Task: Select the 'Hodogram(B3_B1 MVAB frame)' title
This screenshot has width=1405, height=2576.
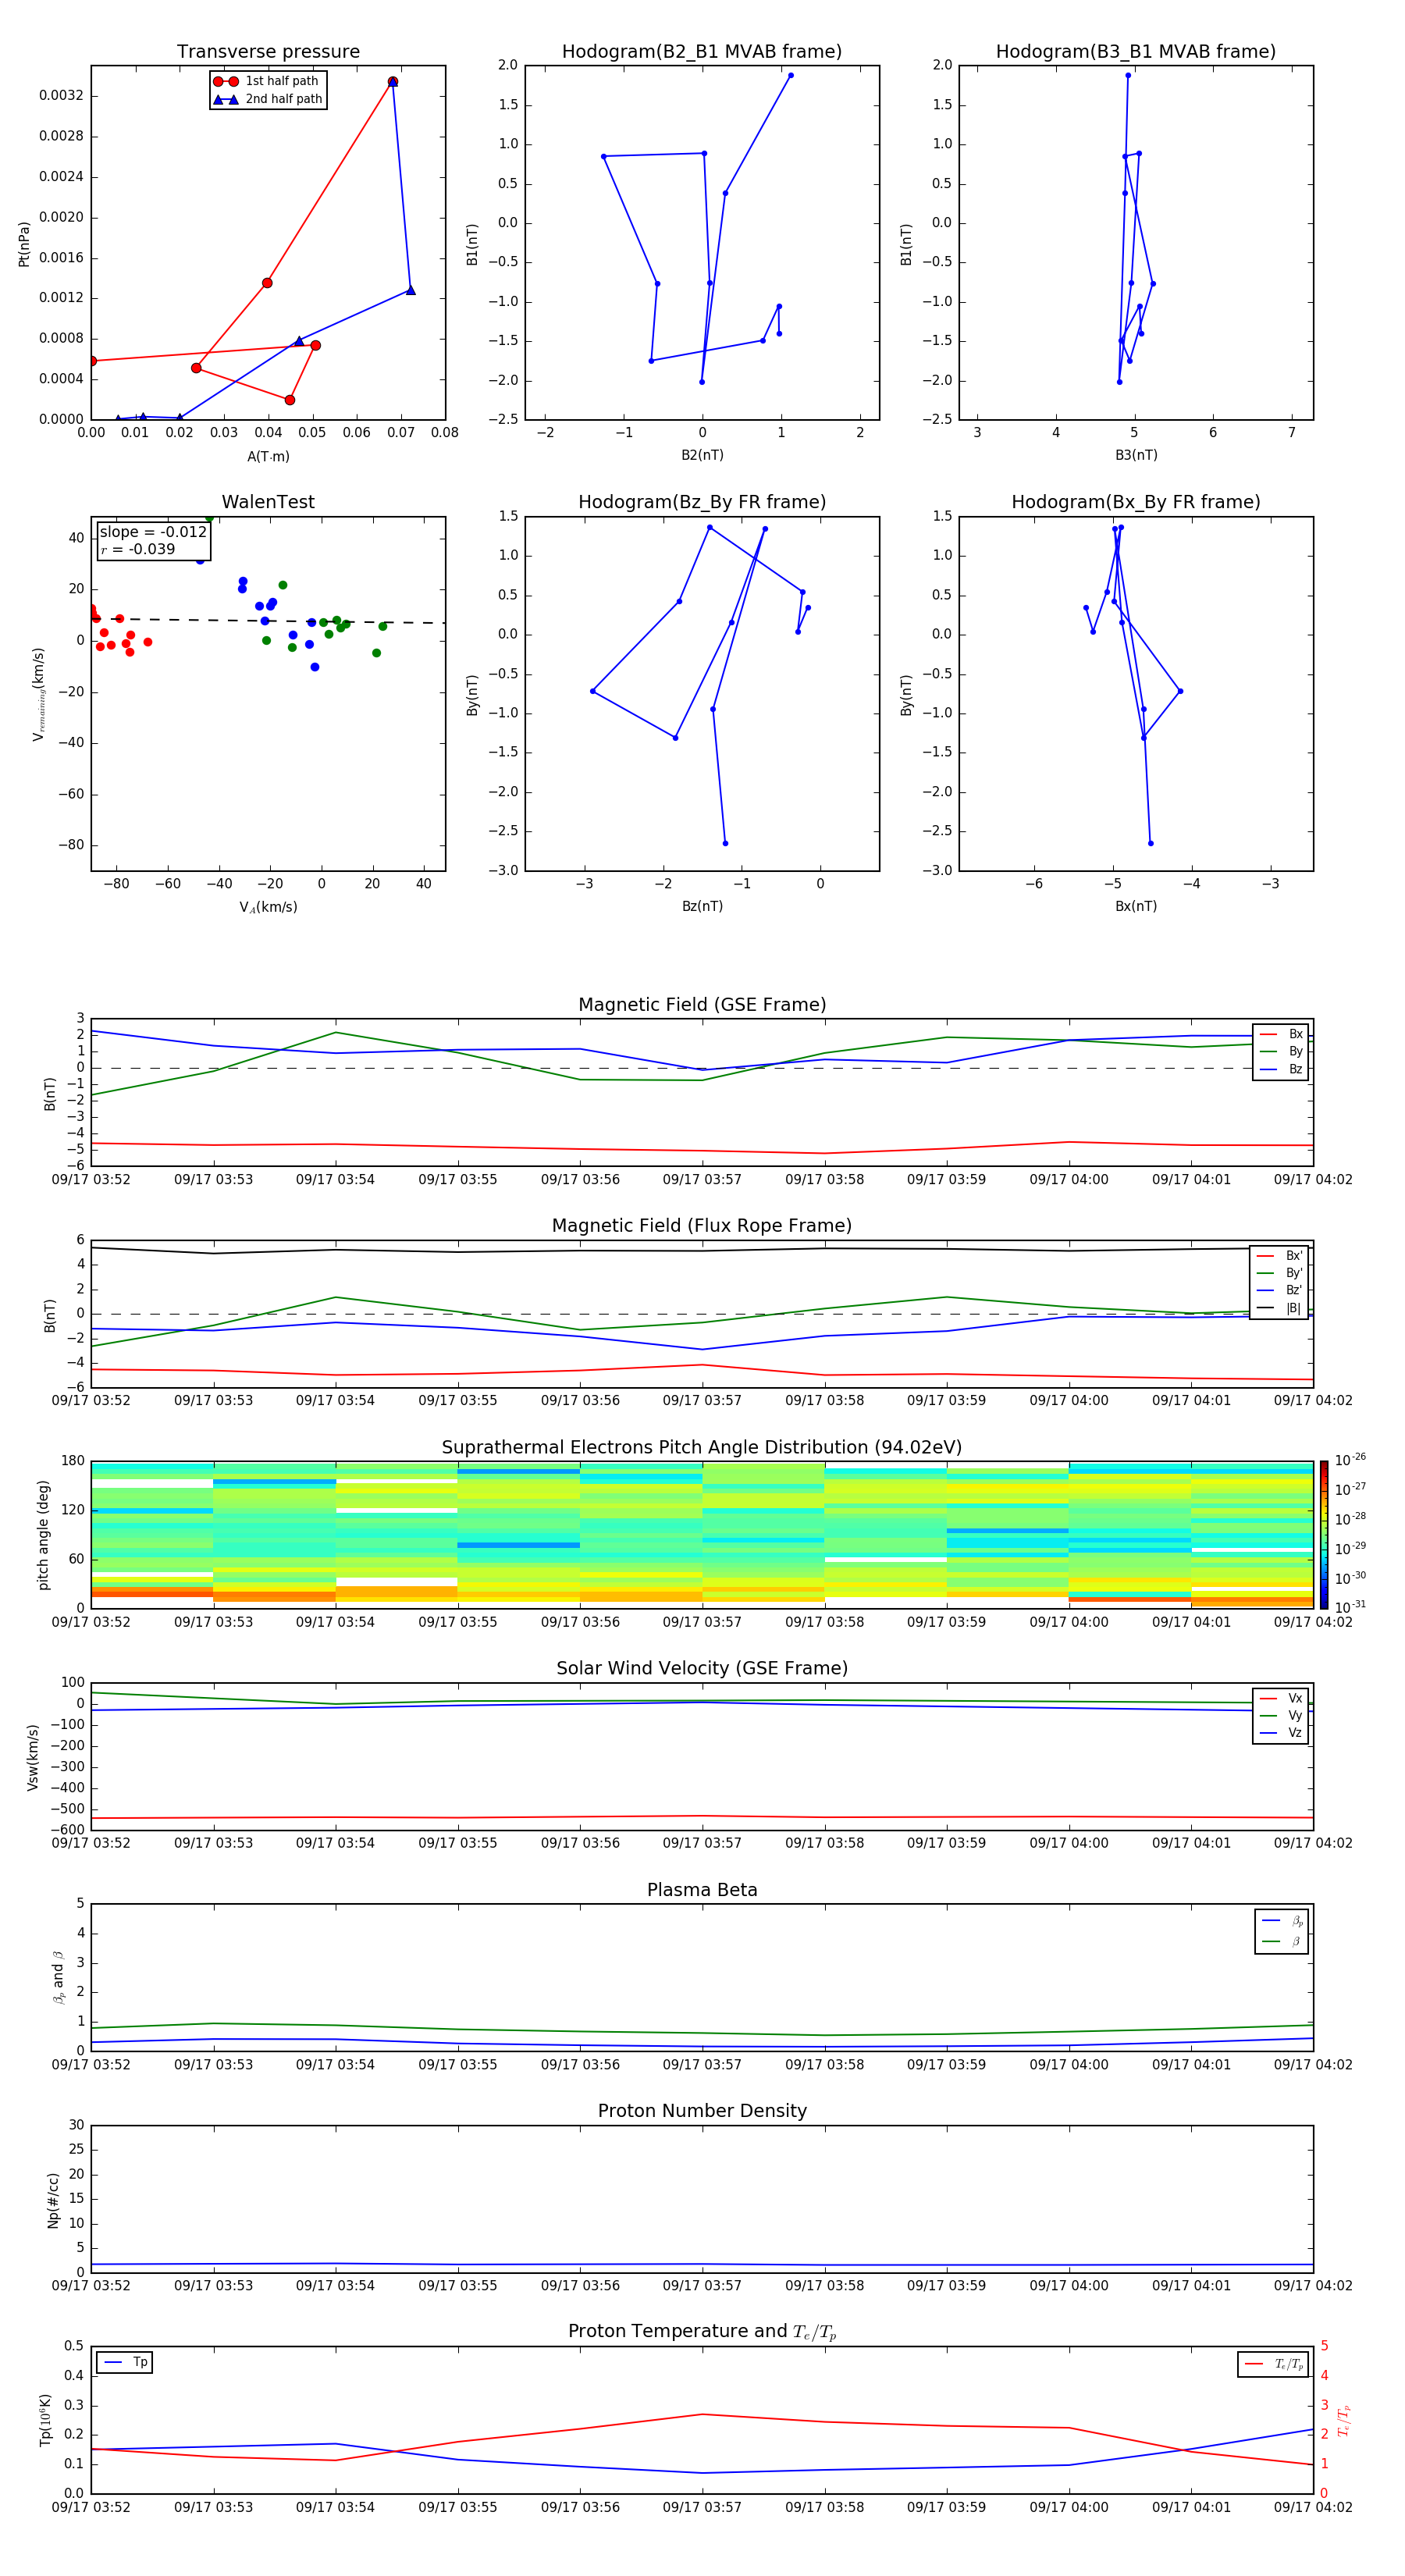Action: (1136, 51)
